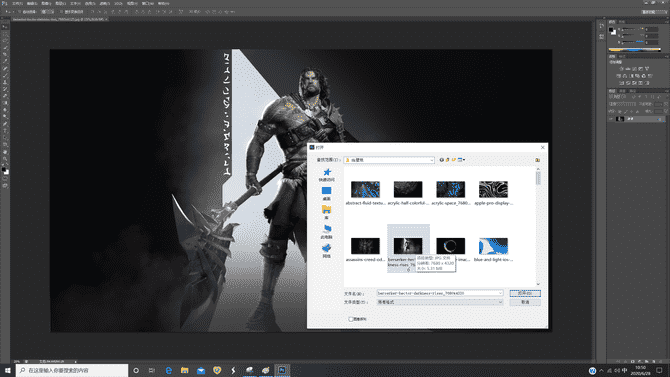Select the Path Selection tool
670x377 pixels.
tap(5, 138)
